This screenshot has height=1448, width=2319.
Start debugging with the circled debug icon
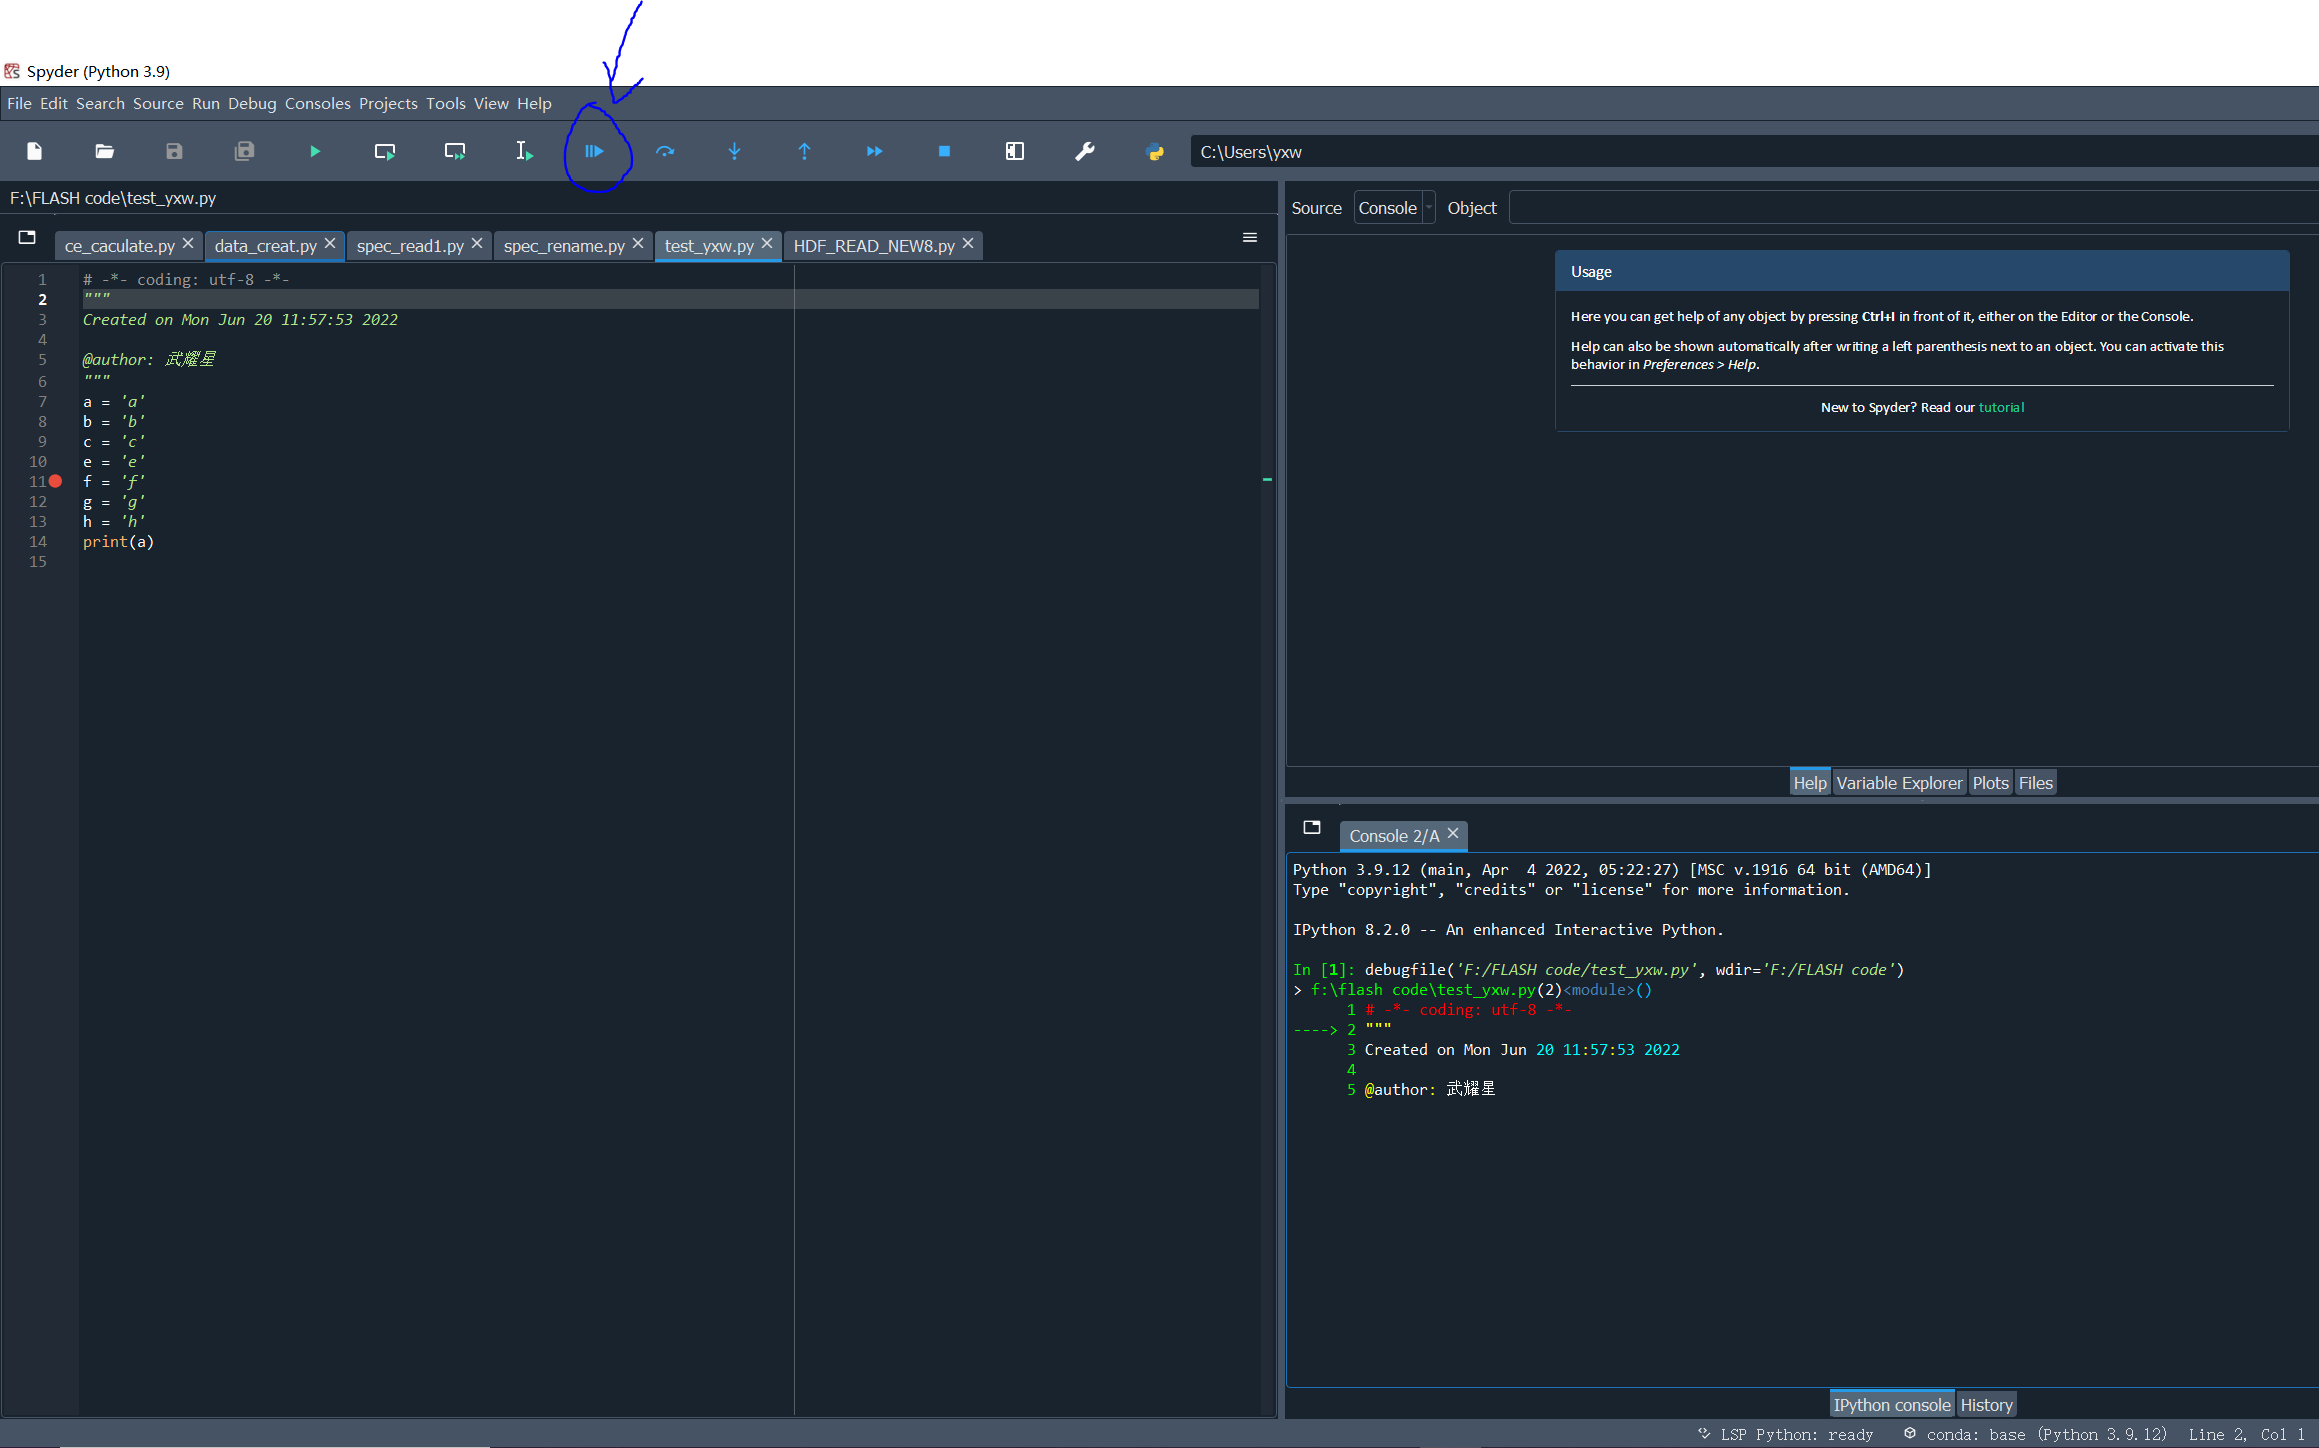(x=594, y=151)
